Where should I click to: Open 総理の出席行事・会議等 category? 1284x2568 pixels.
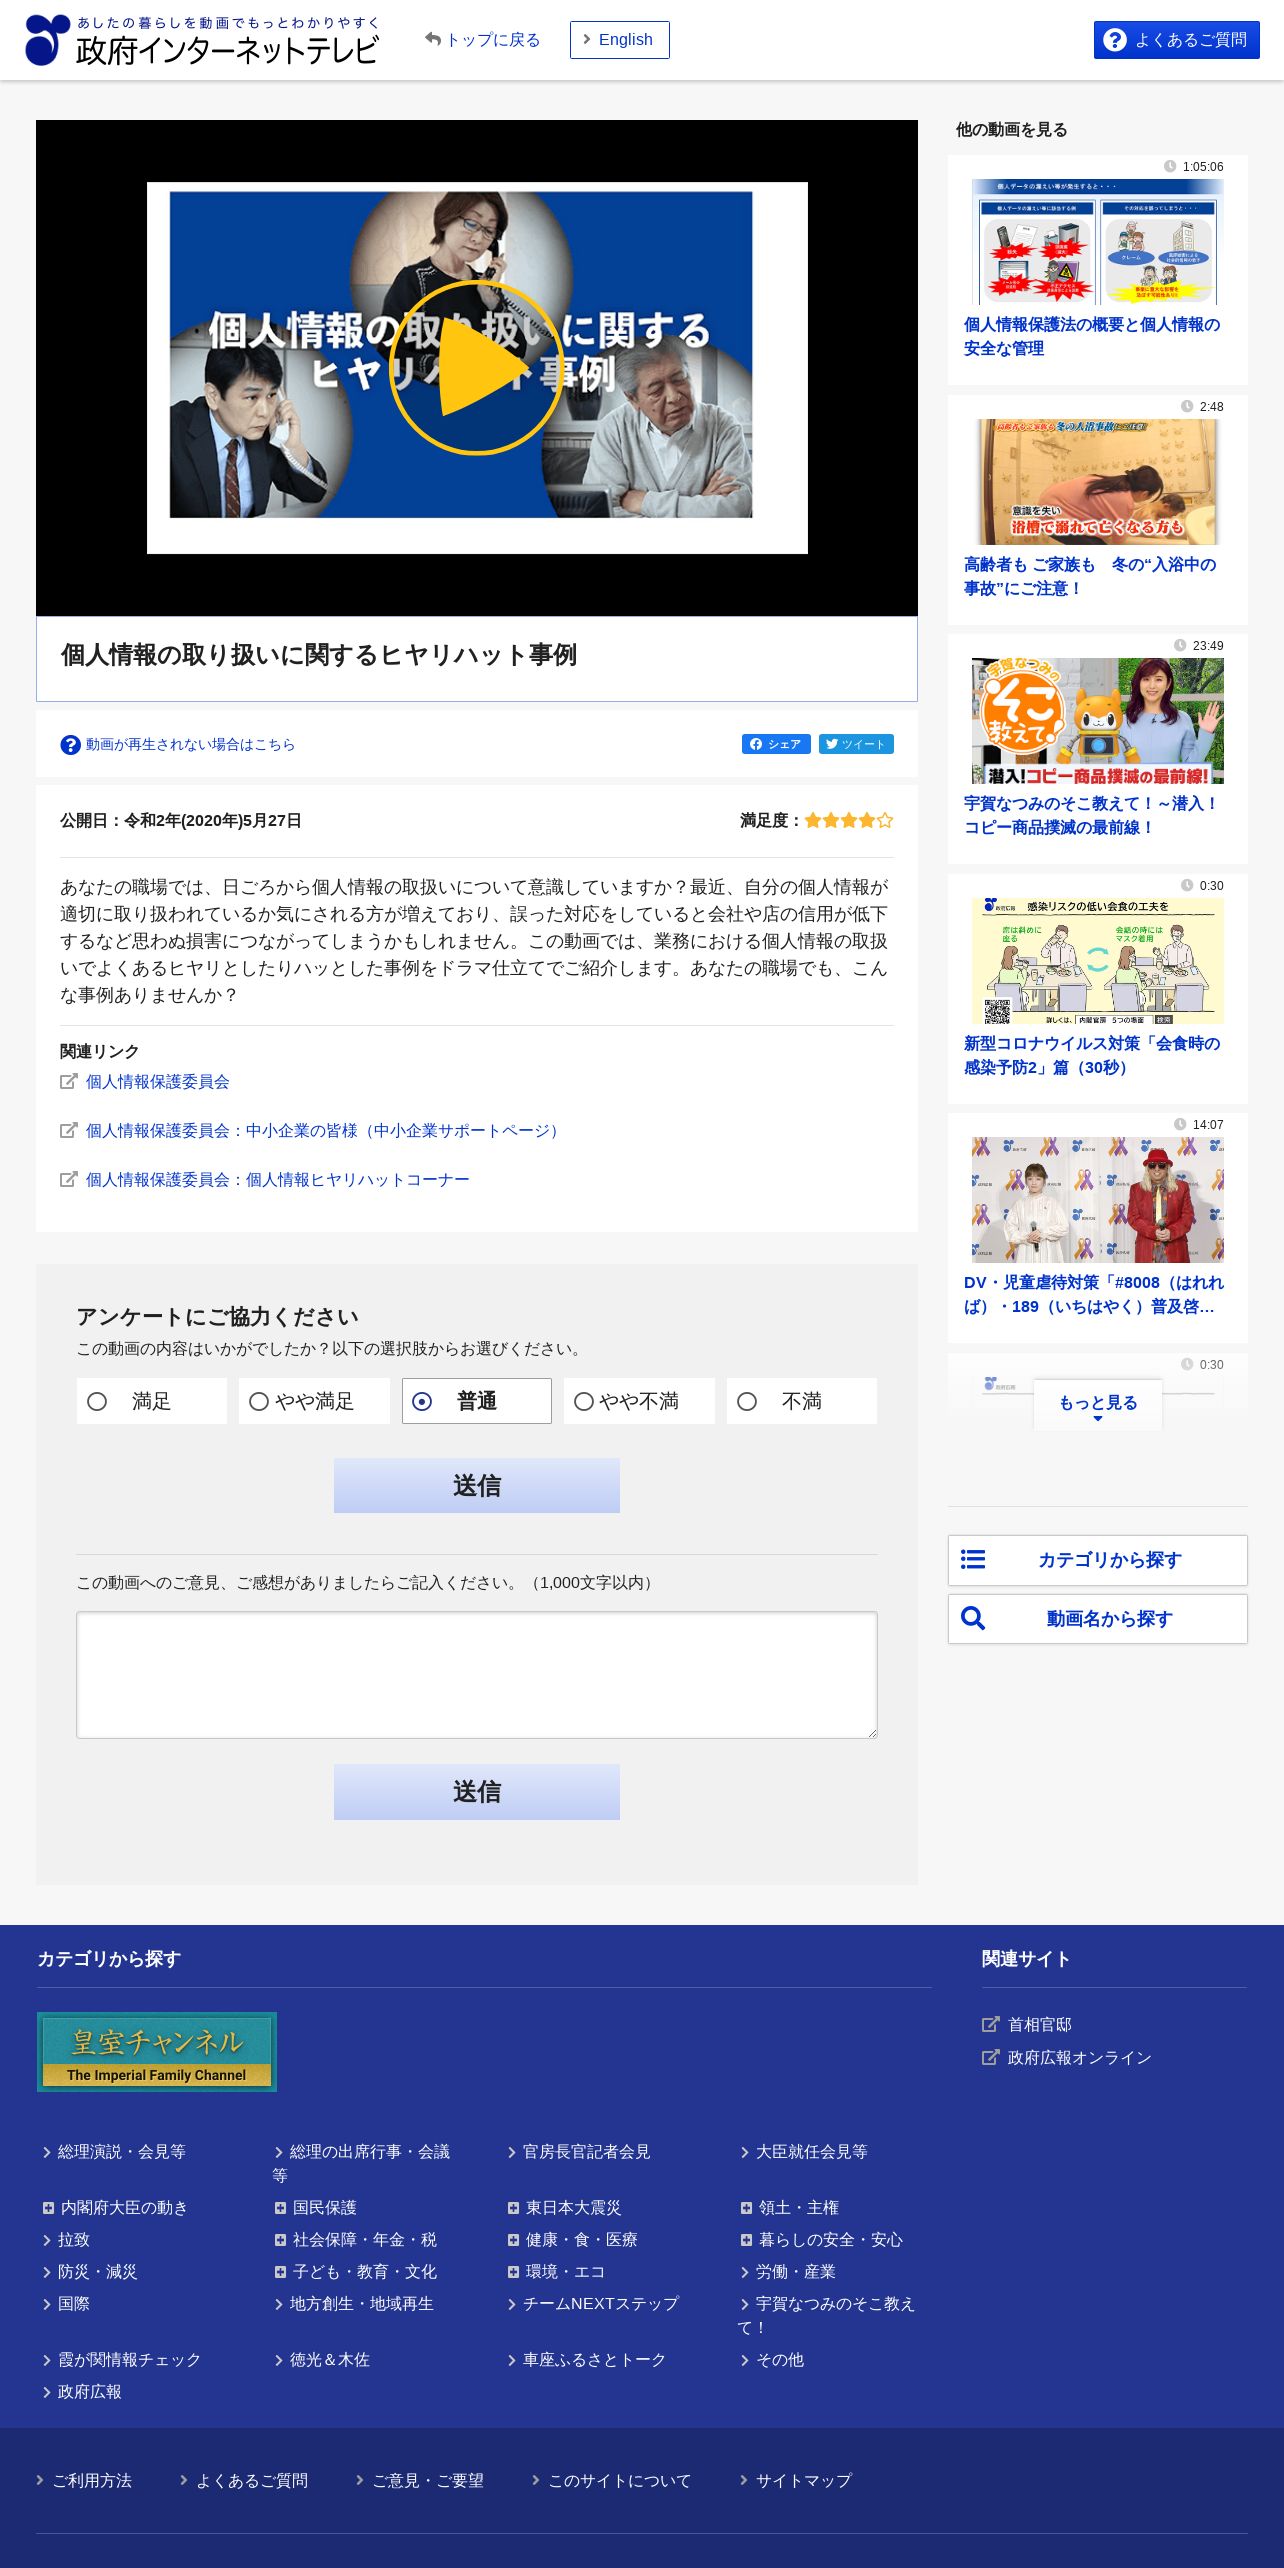click(x=362, y=2162)
